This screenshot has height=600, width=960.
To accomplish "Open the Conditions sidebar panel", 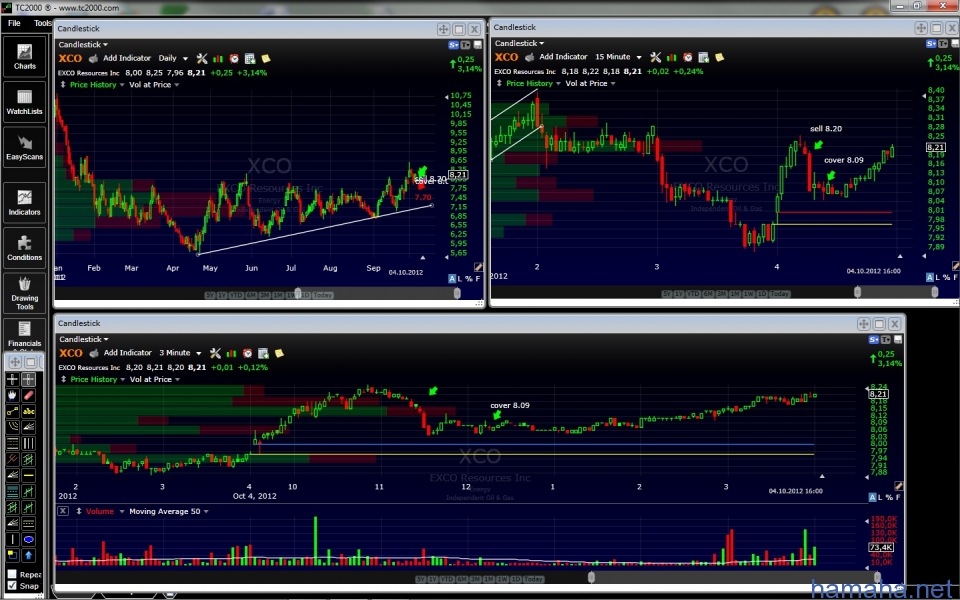I will point(25,247).
